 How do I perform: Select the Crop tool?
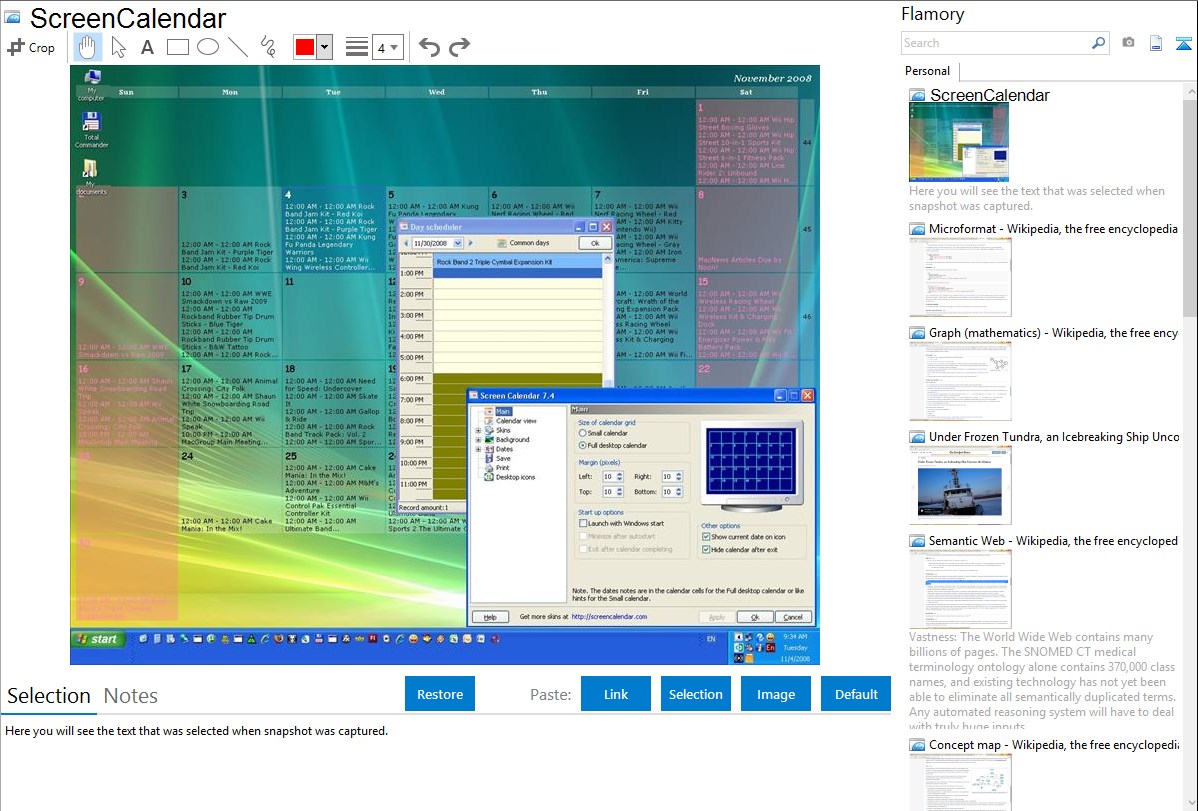pyautogui.click(x=31, y=47)
